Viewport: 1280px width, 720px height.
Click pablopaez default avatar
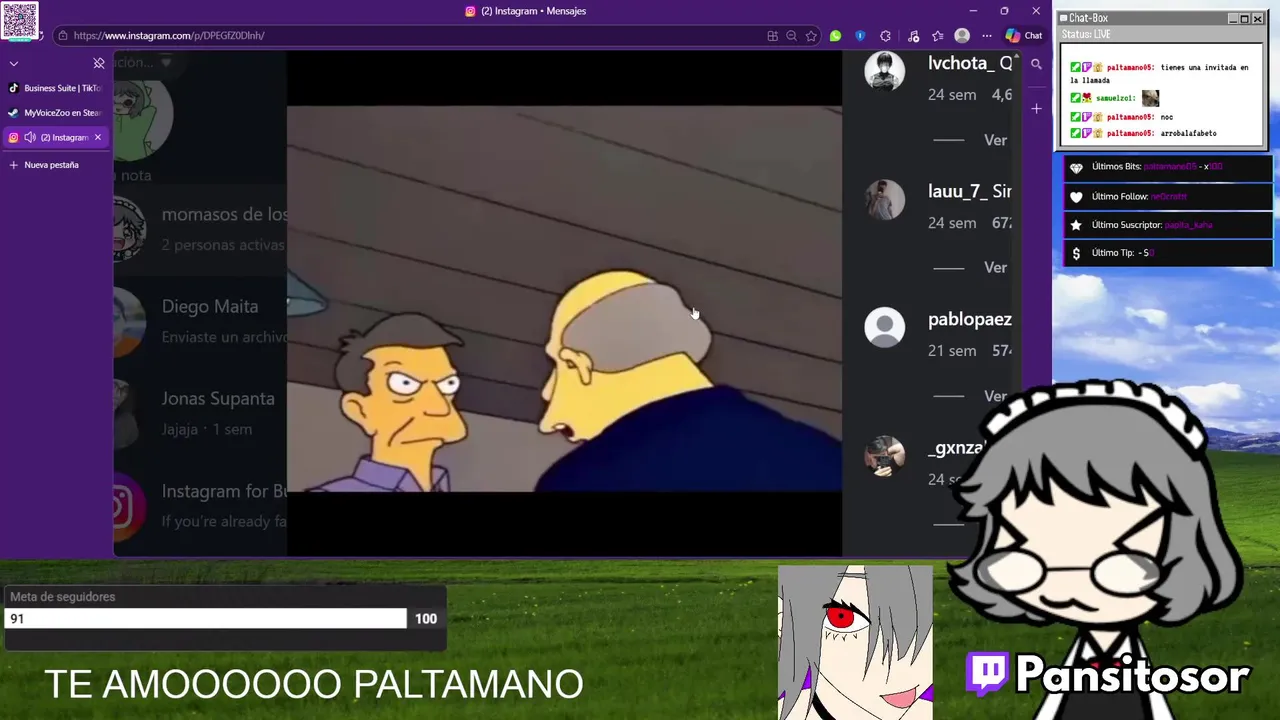pos(885,327)
